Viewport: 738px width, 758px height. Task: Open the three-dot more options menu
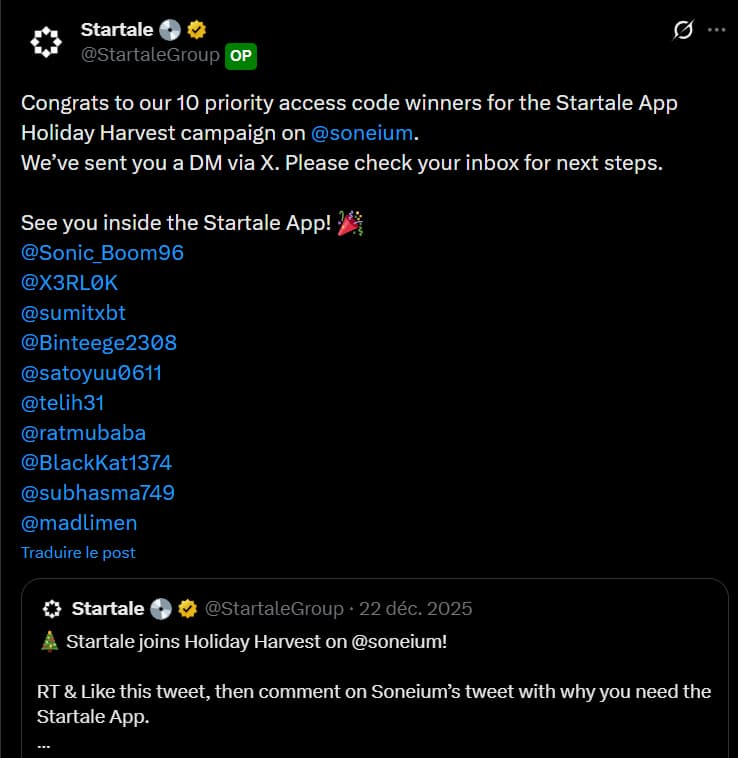tap(716, 30)
